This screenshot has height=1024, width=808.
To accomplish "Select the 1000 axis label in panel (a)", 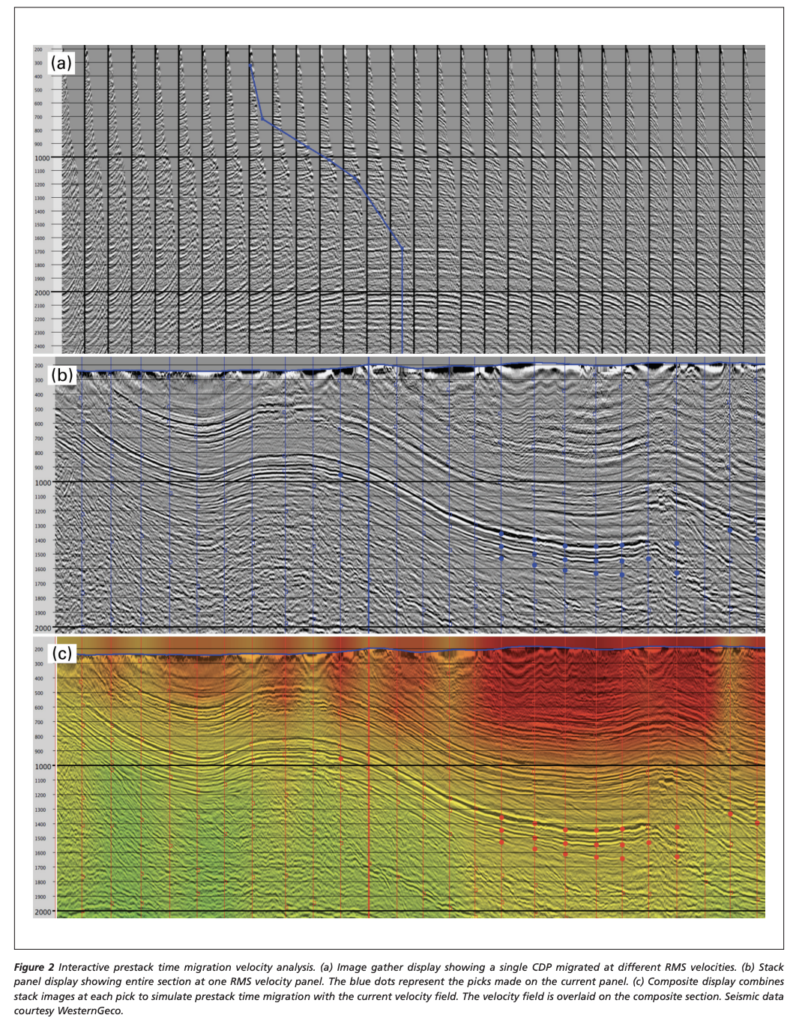I will (x=42, y=157).
